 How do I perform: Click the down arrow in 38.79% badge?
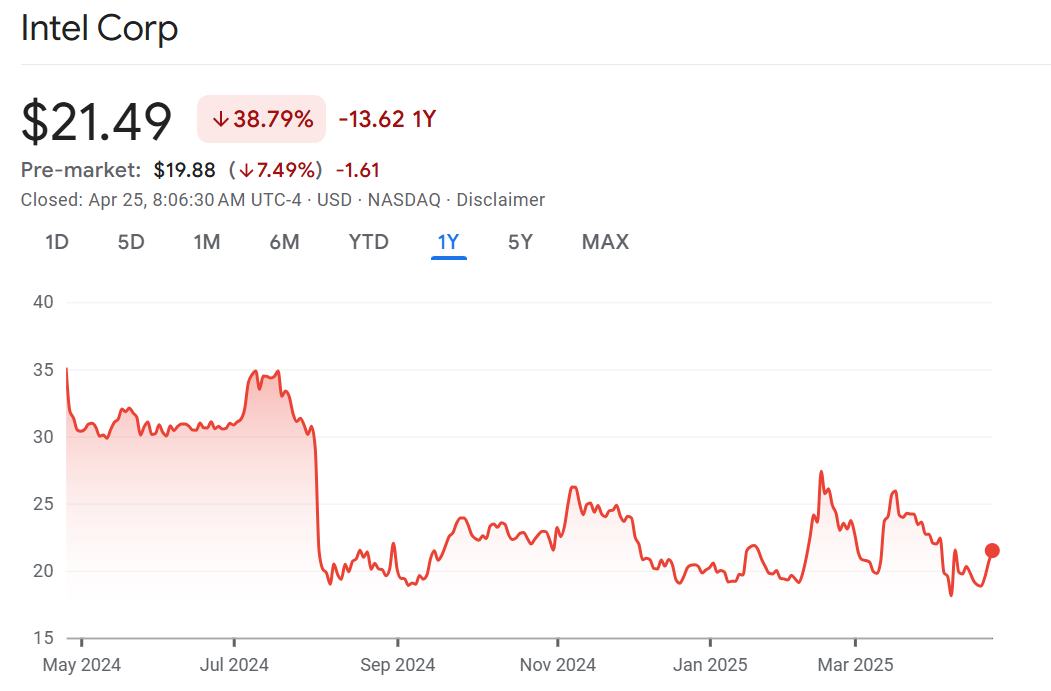(221, 120)
